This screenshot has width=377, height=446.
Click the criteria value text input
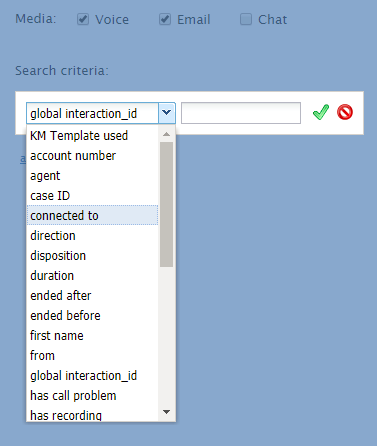pos(241,113)
